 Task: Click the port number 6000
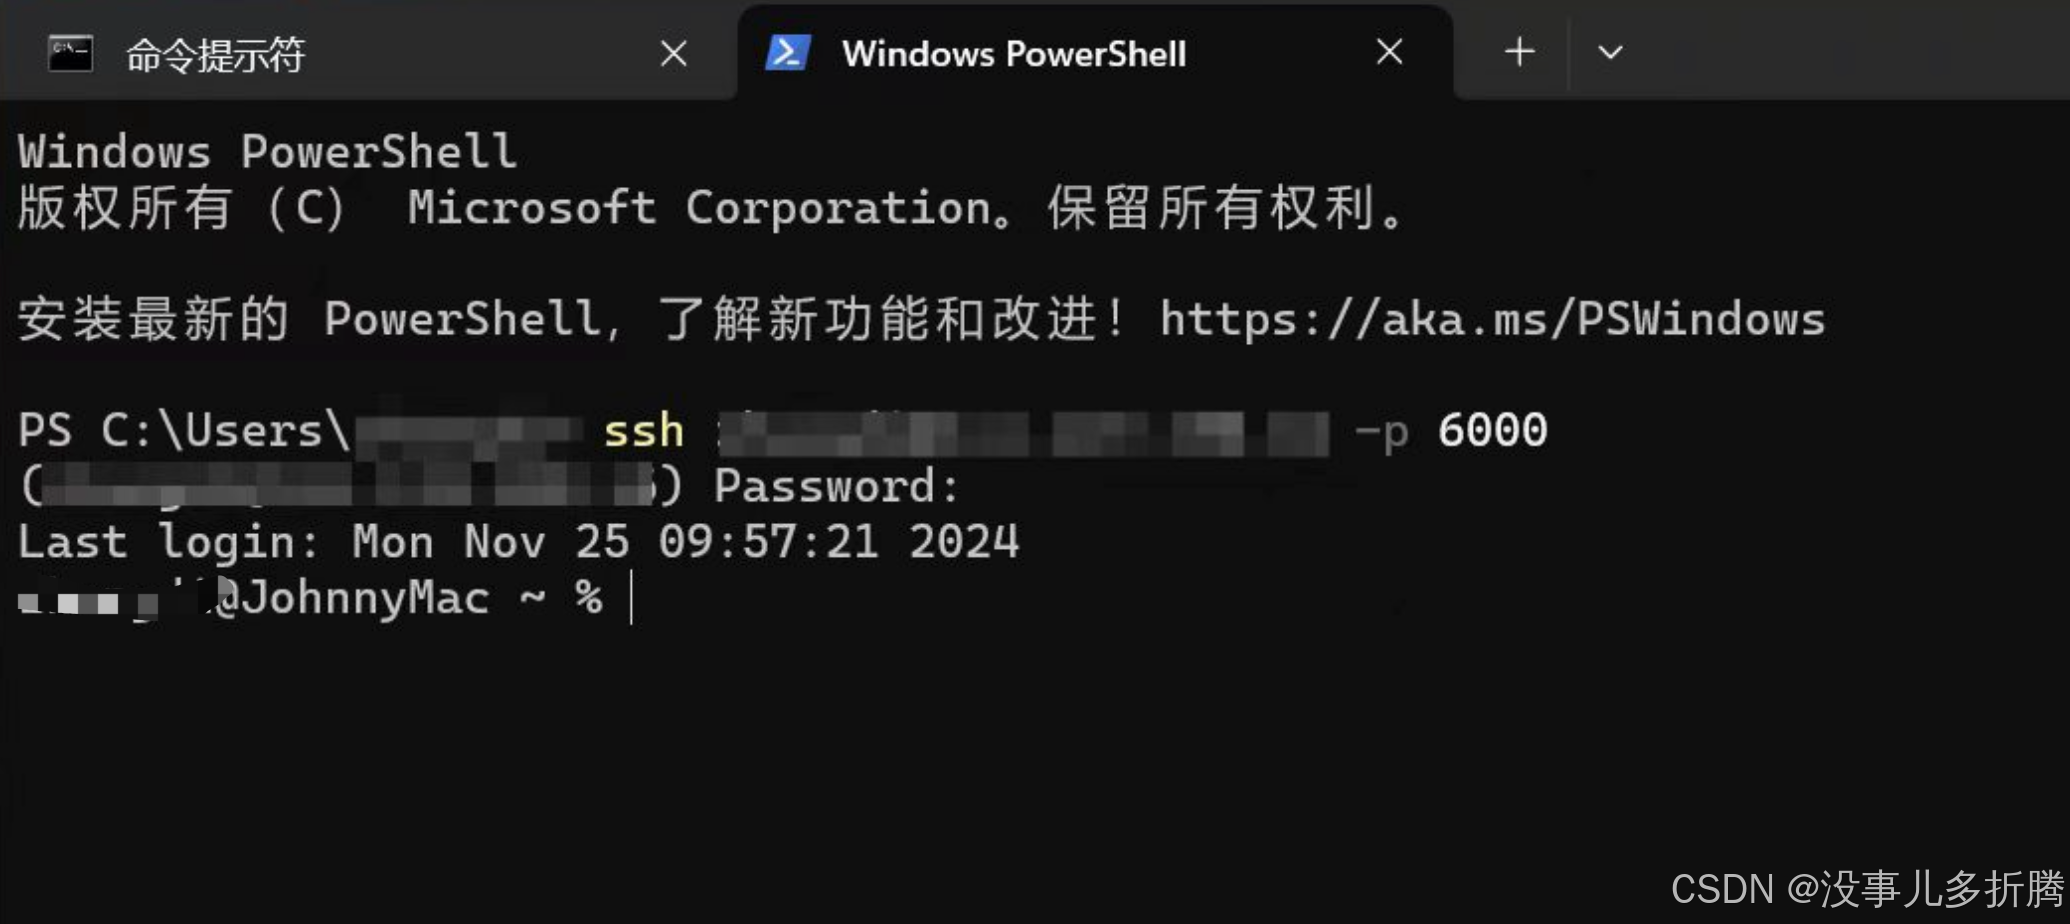click(1492, 430)
